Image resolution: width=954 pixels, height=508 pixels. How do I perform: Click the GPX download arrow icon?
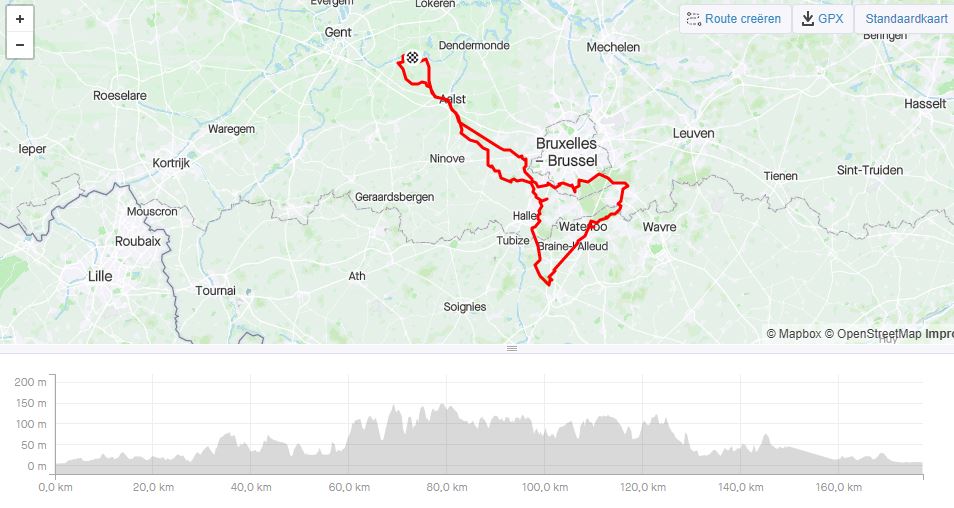click(x=807, y=19)
